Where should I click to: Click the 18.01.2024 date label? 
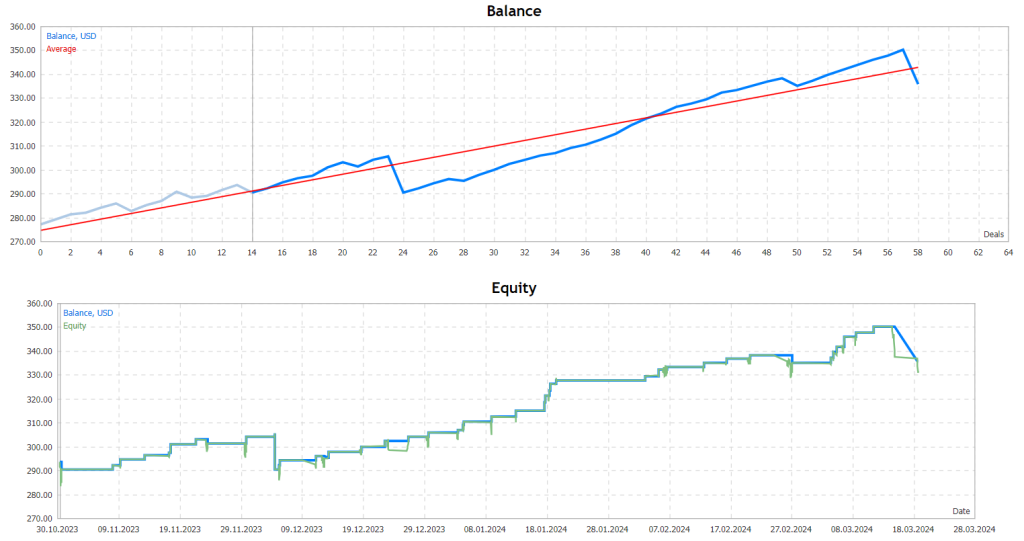[x=546, y=530]
